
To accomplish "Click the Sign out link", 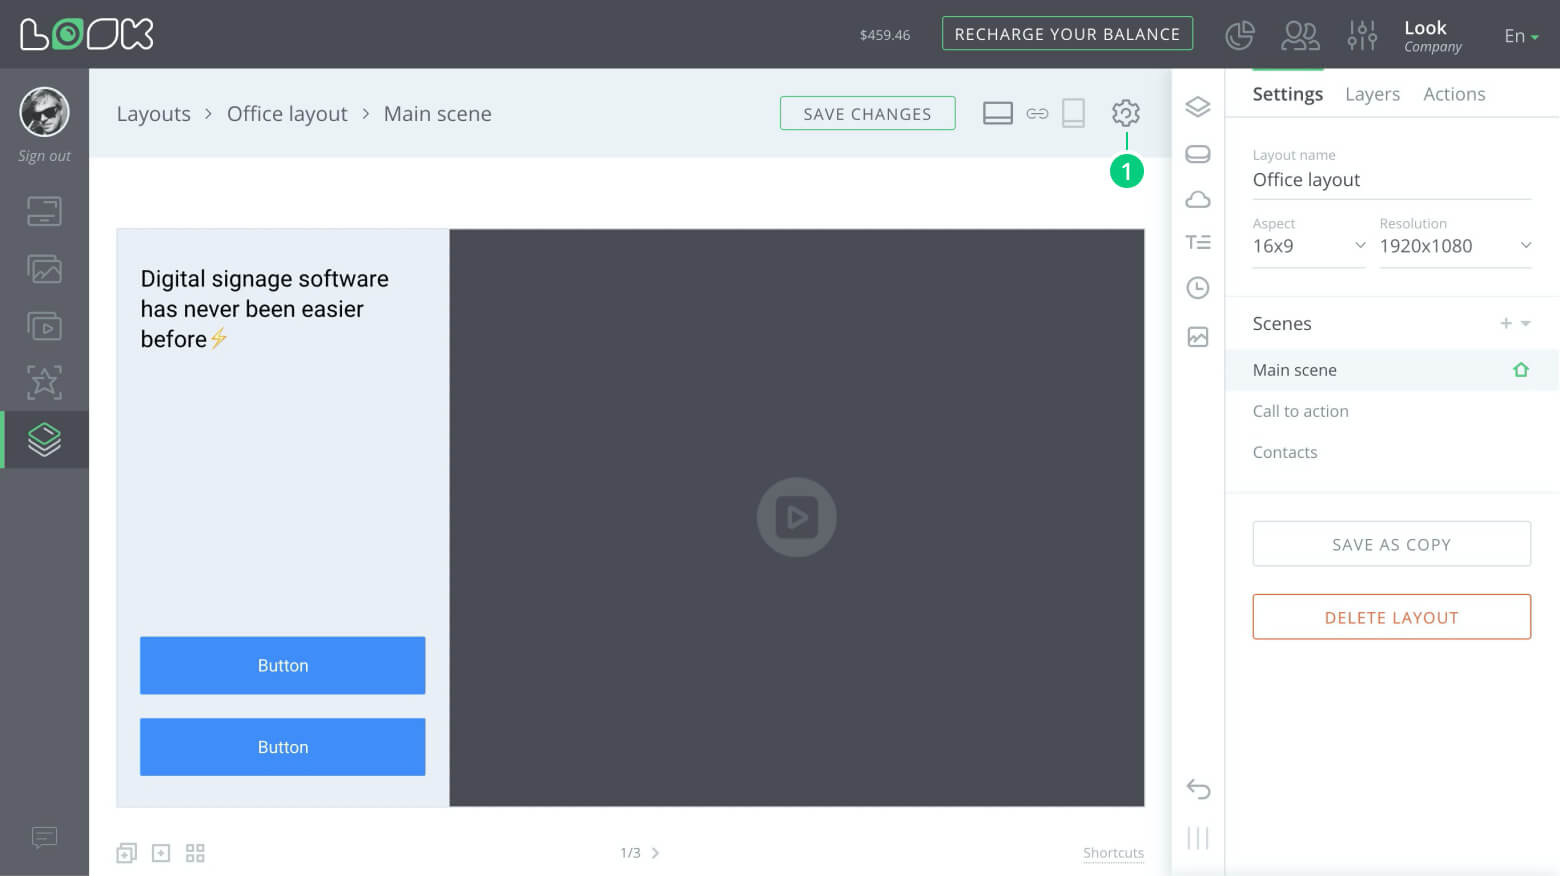I will (44, 156).
